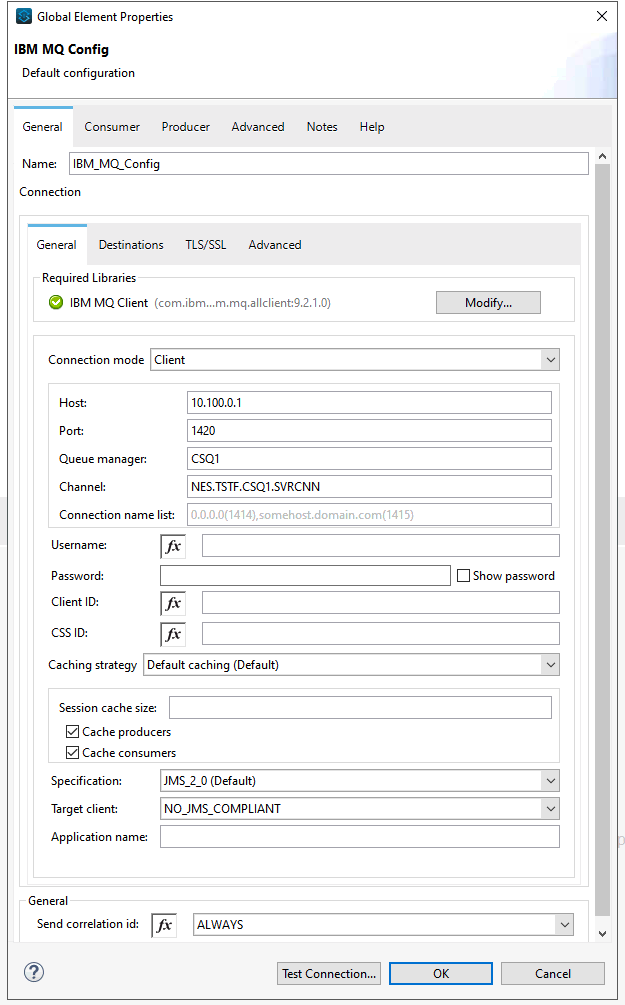The image size is (625, 1005).
Task: Open the Caching strategy dropdown
Action: (x=351, y=665)
